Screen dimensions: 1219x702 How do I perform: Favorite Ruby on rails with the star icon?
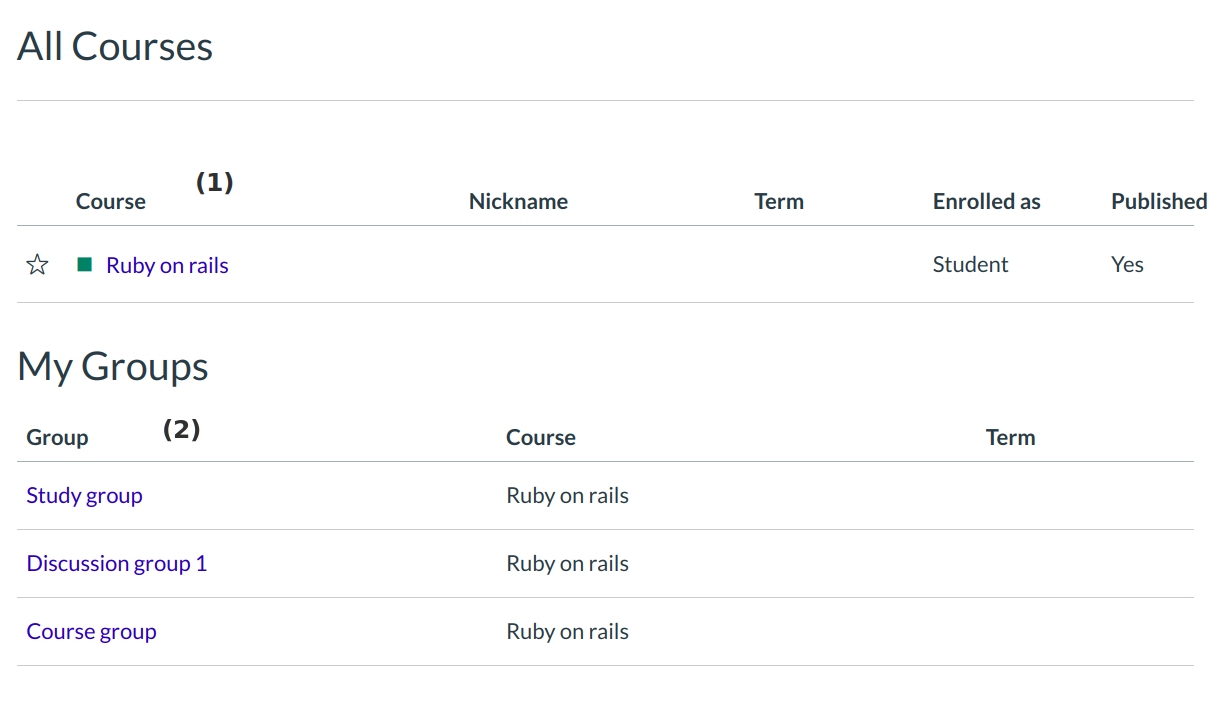tap(37, 265)
